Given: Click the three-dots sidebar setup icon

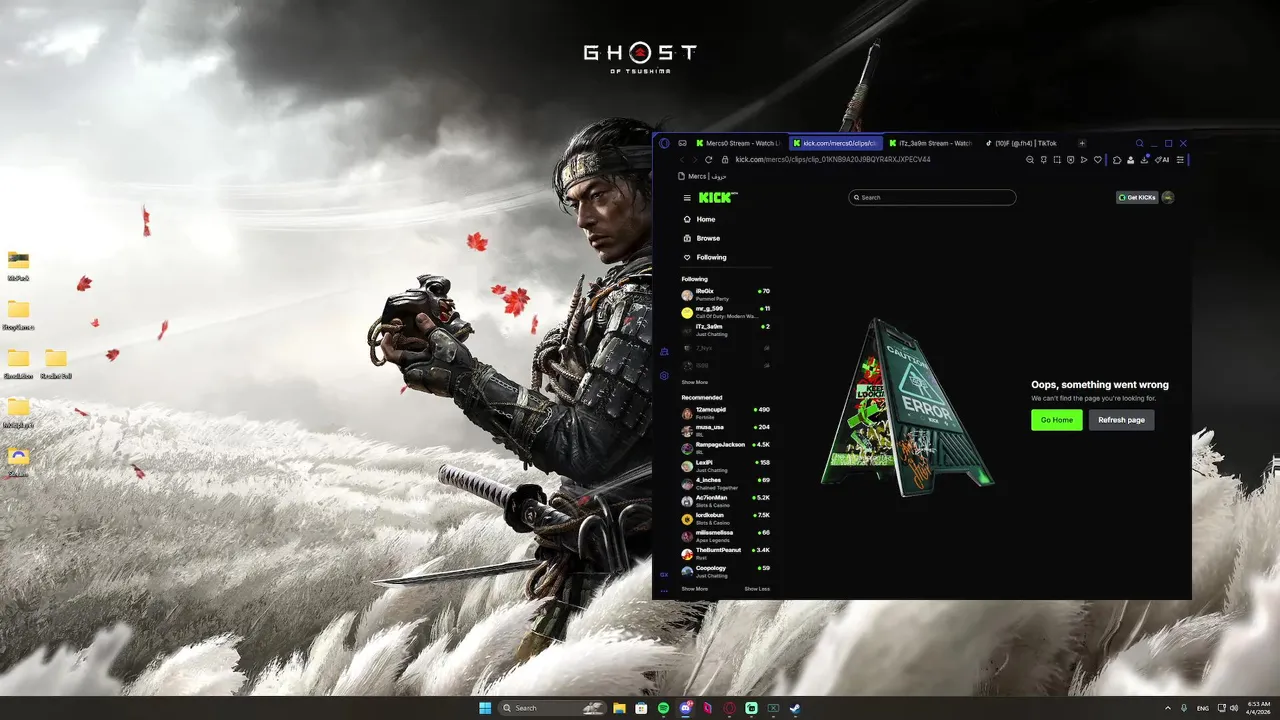Looking at the screenshot, I should click(x=664, y=591).
